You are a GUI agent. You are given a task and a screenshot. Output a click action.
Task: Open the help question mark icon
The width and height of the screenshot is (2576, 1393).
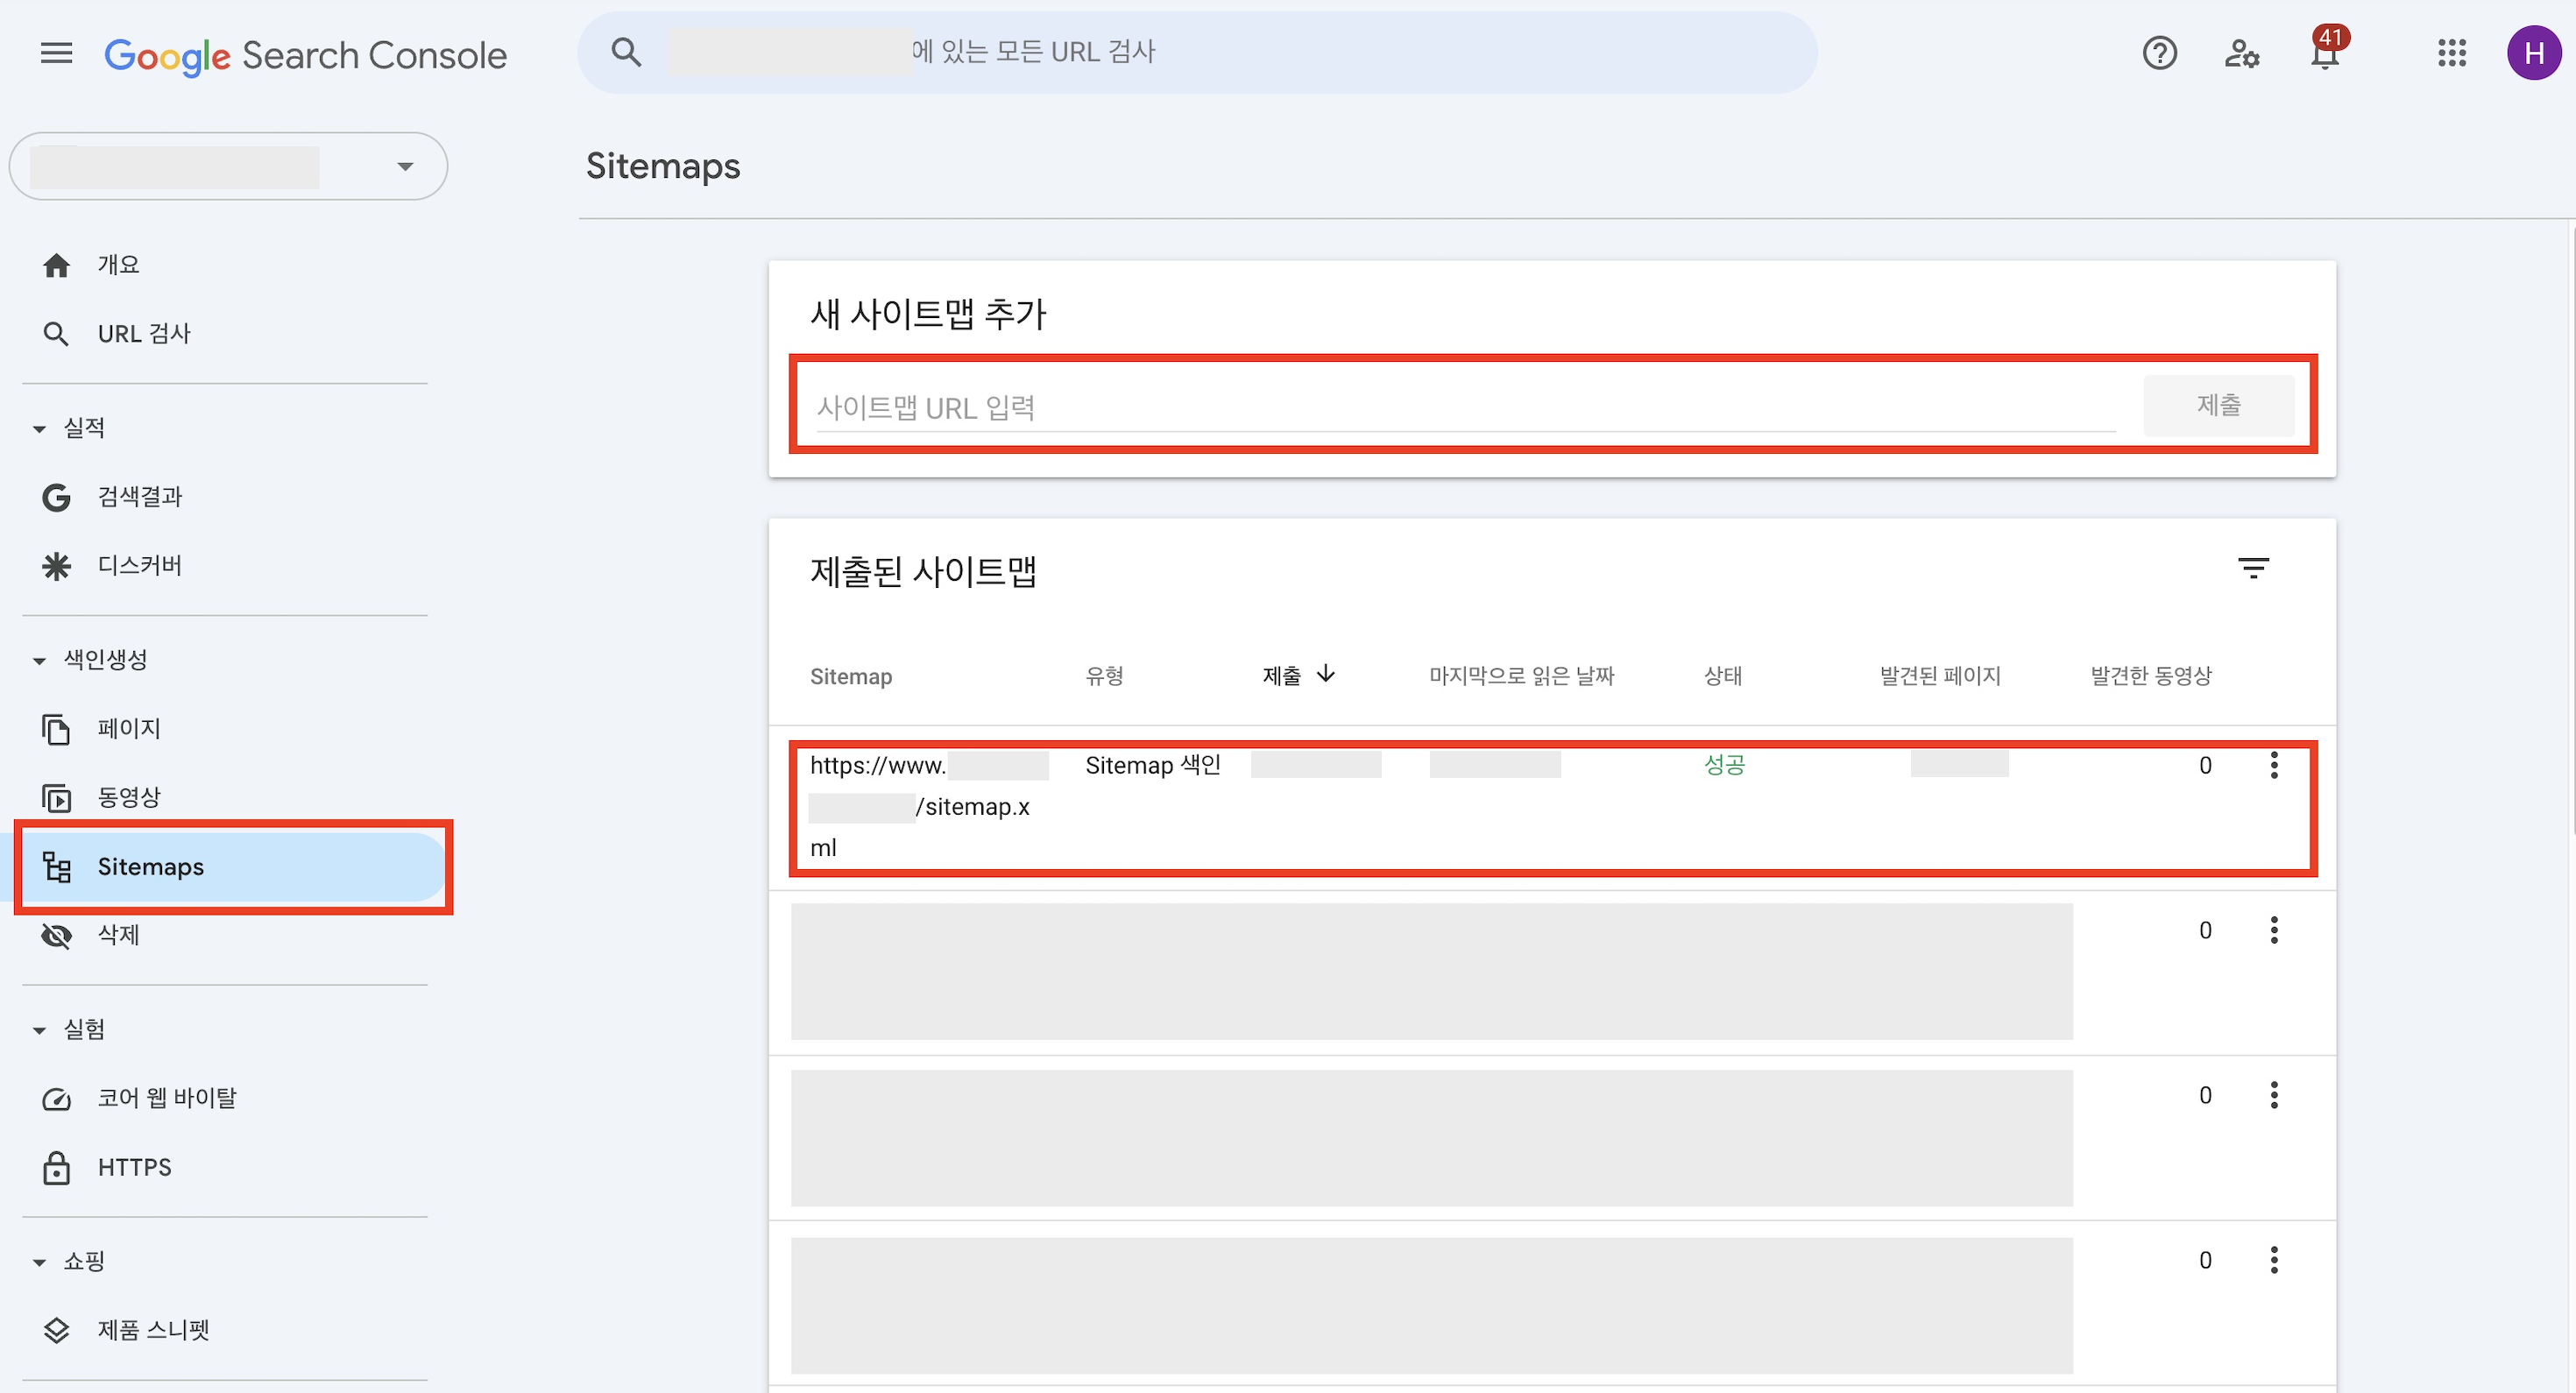coord(2160,53)
